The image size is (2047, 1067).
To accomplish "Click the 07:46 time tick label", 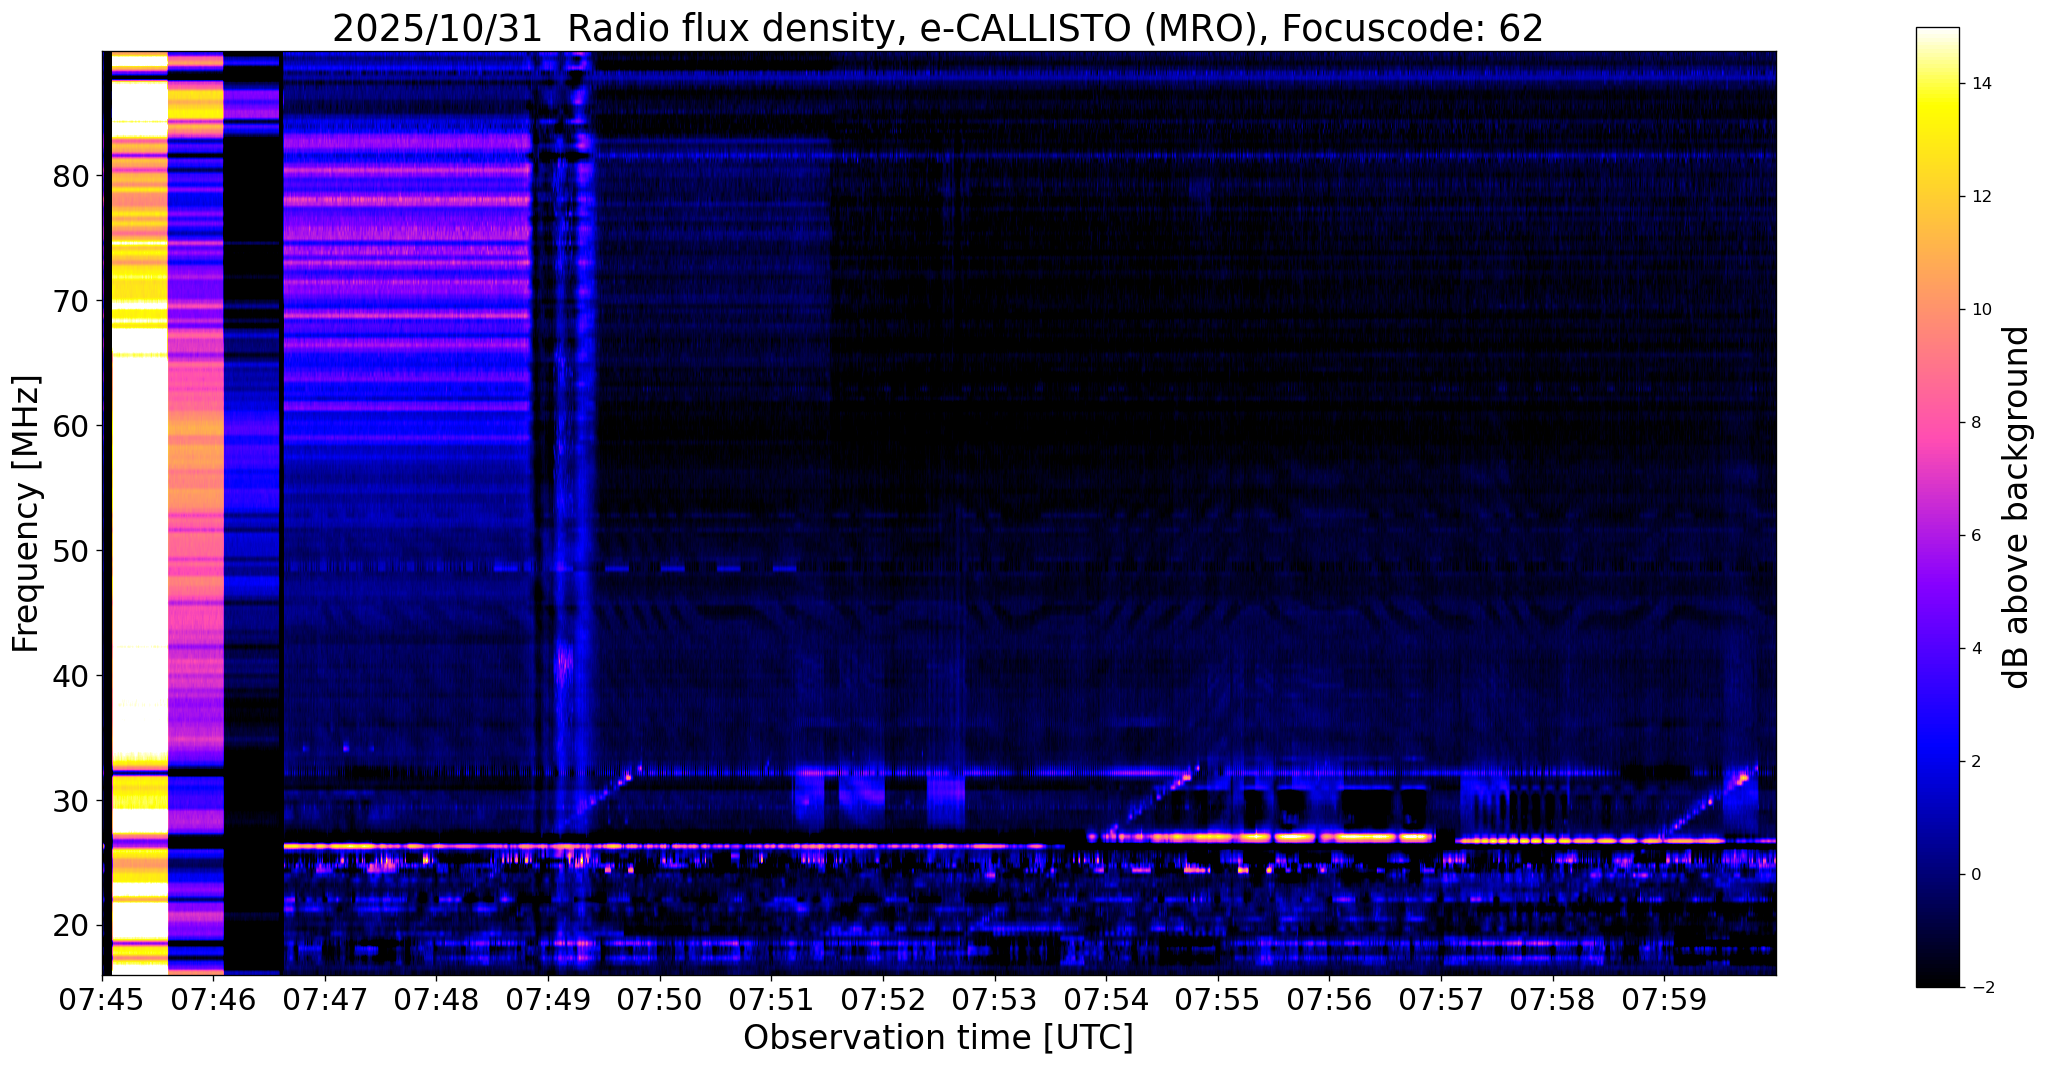I will point(213,998).
